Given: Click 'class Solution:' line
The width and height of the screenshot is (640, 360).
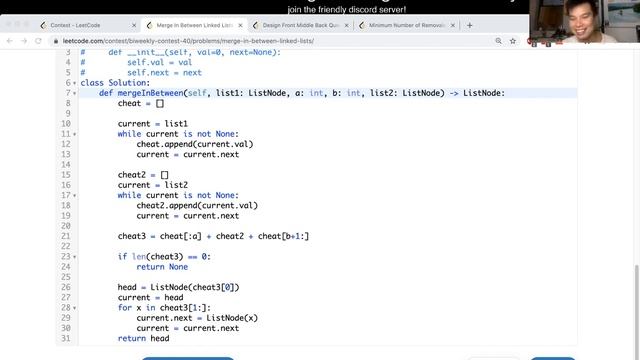Looking at the screenshot, I should [115, 83].
